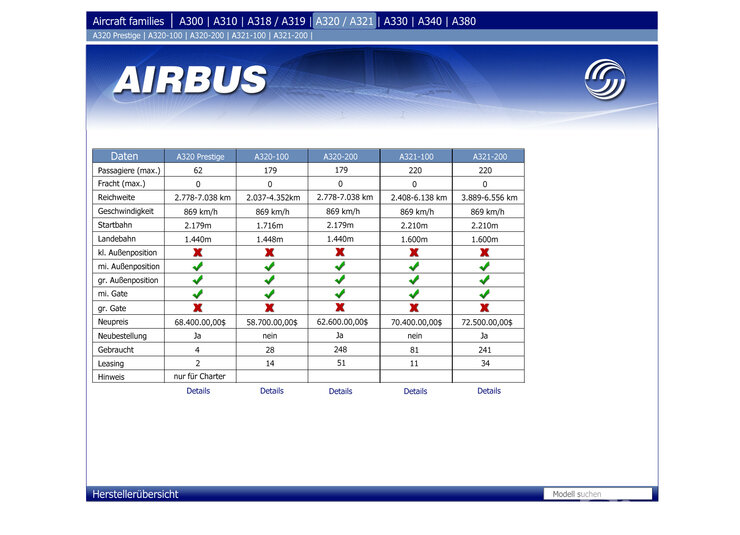
Task: Click green check for A320-100 mi. Gate
Action: pos(269,294)
